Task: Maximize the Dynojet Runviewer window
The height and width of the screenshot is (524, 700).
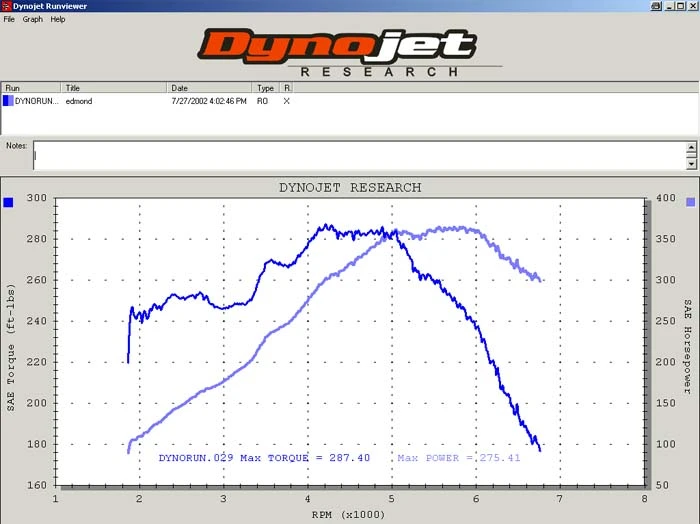Action: point(680,6)
